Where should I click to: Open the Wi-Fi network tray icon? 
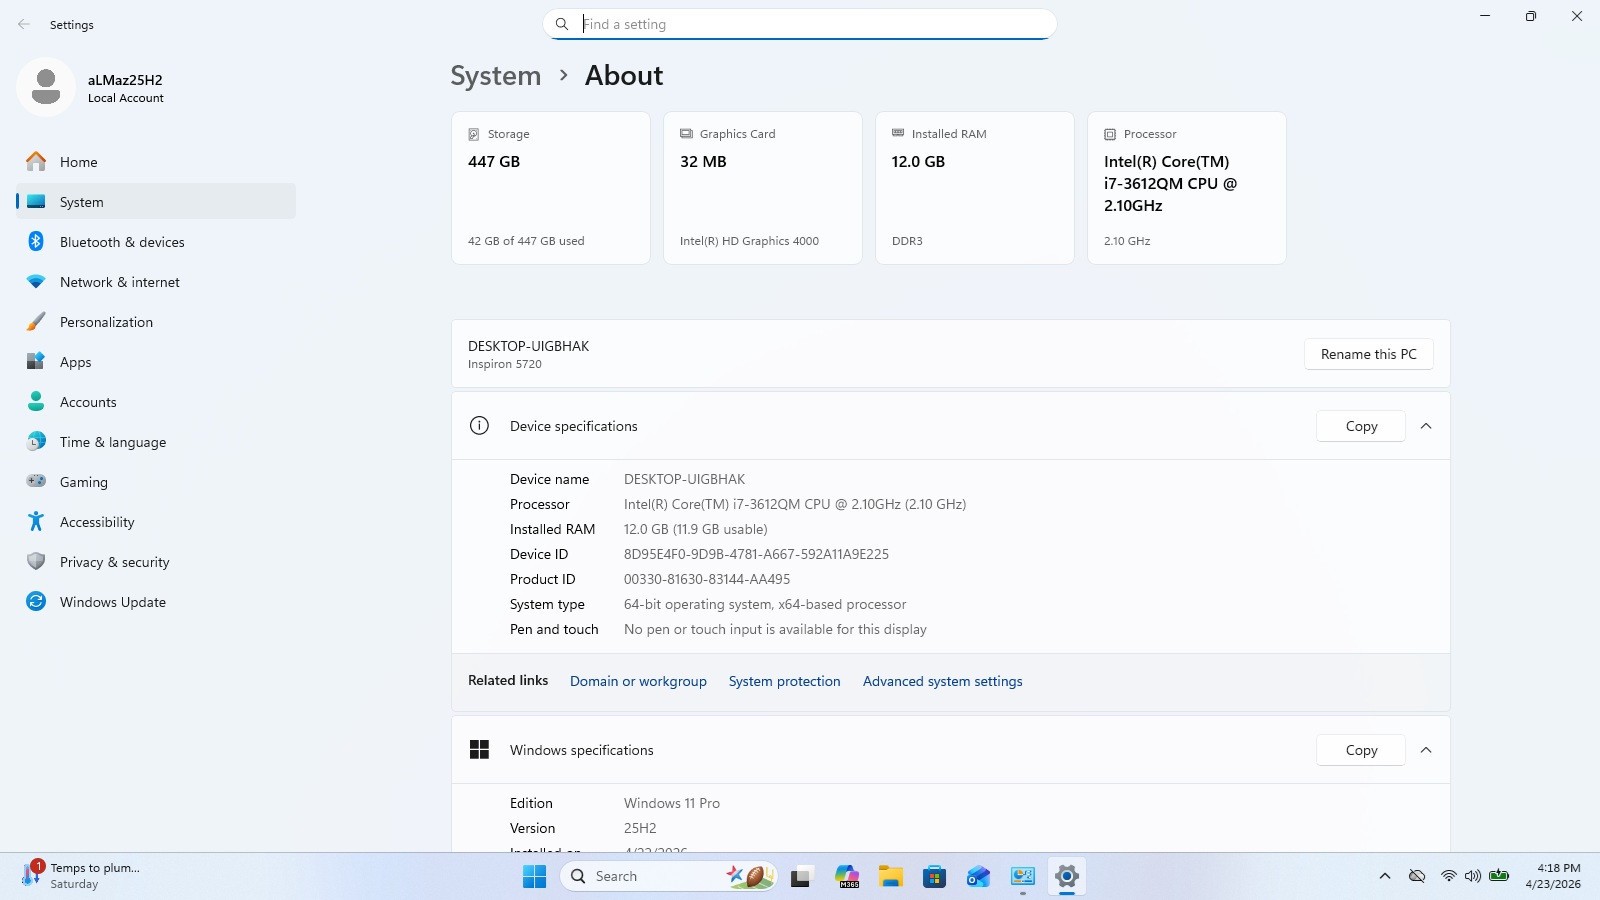tap(1448, 876)
